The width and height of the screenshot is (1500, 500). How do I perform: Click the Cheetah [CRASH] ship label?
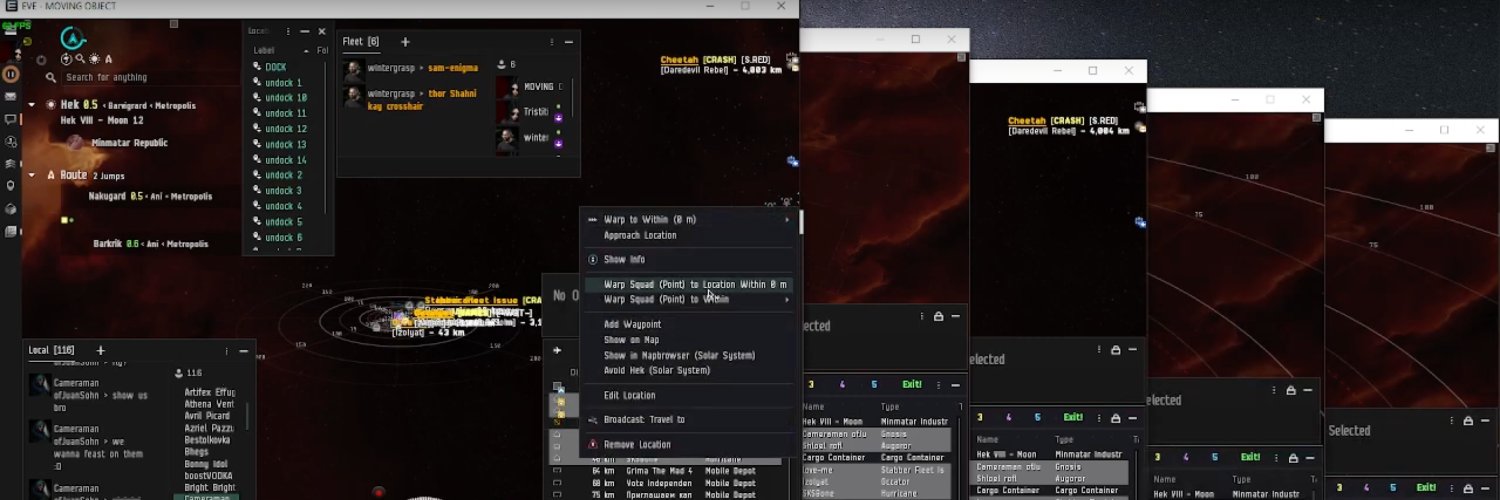[698, 60]
